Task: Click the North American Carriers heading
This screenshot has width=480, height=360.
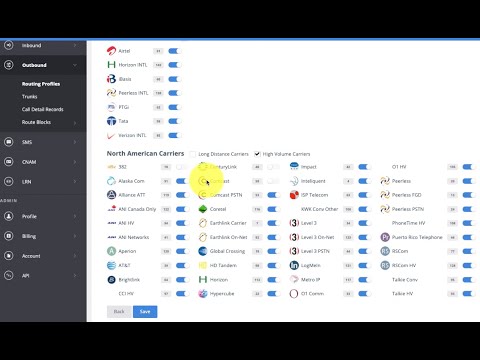Action: [x=145, y=153]
